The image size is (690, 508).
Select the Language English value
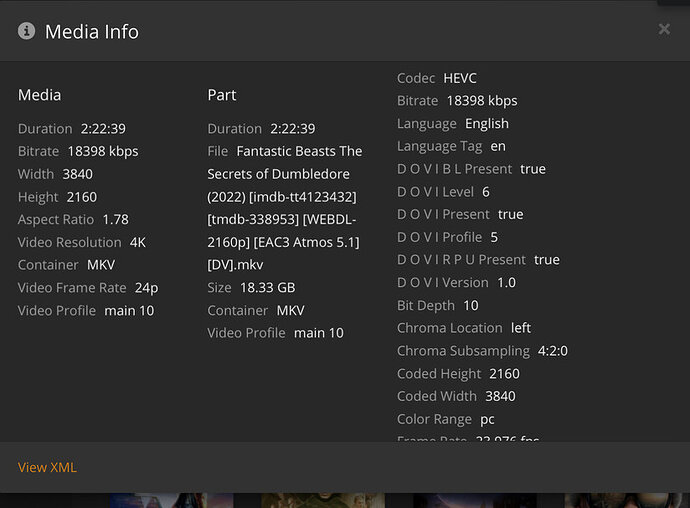click(487, 123)
